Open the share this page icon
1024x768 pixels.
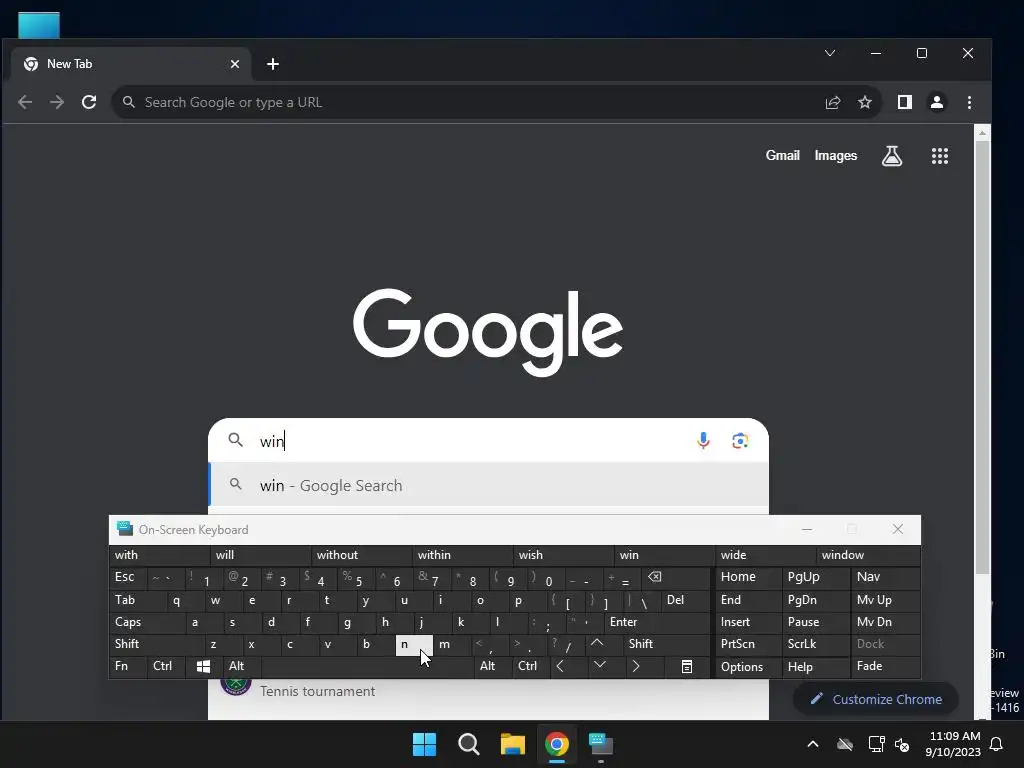(x=833, y=102)
